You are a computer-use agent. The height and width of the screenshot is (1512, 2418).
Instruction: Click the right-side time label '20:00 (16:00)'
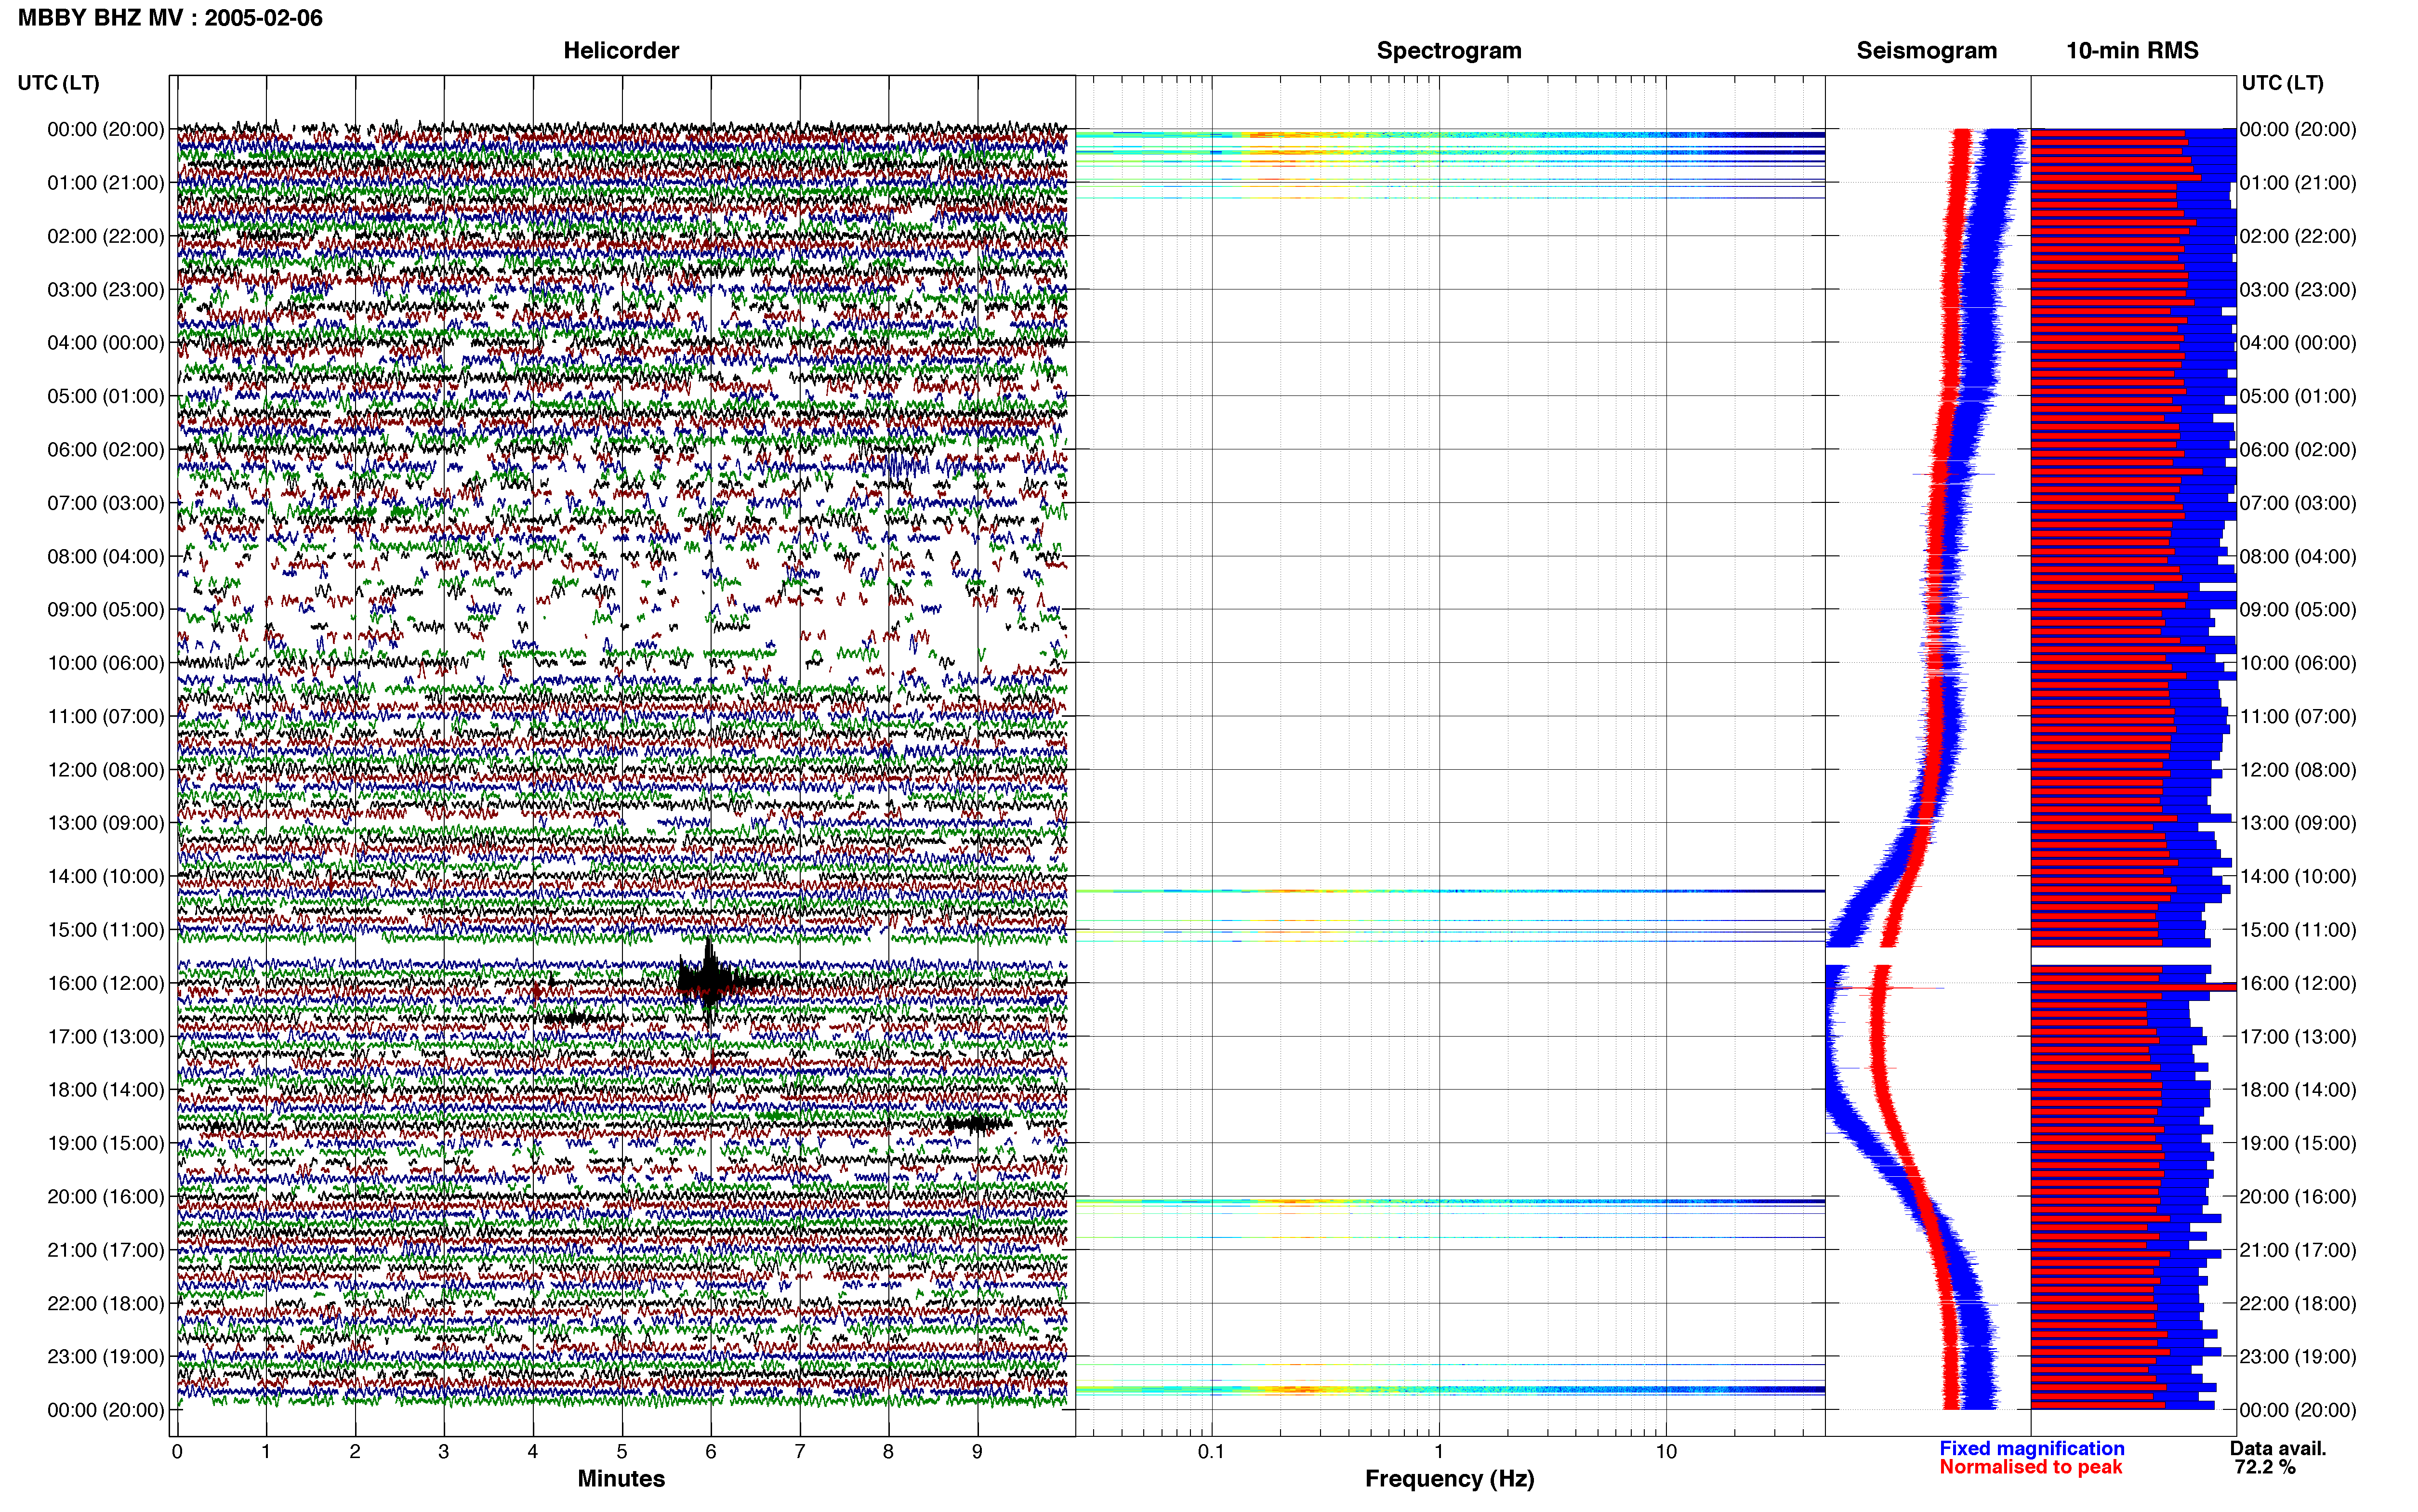2298,1196
